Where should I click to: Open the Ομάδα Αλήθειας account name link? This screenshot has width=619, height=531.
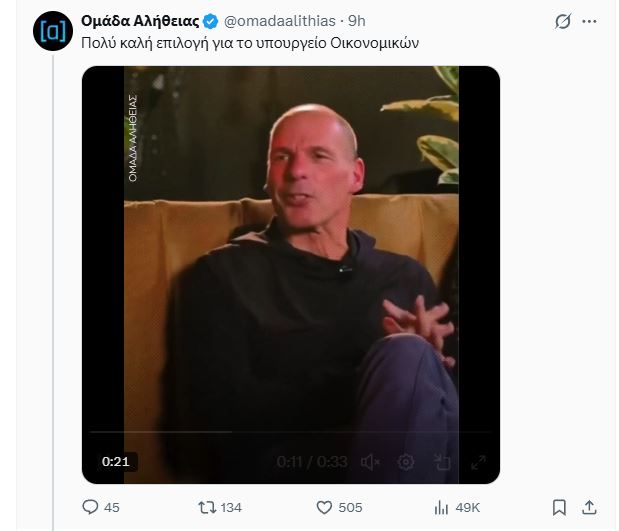[x=140, y=21]
